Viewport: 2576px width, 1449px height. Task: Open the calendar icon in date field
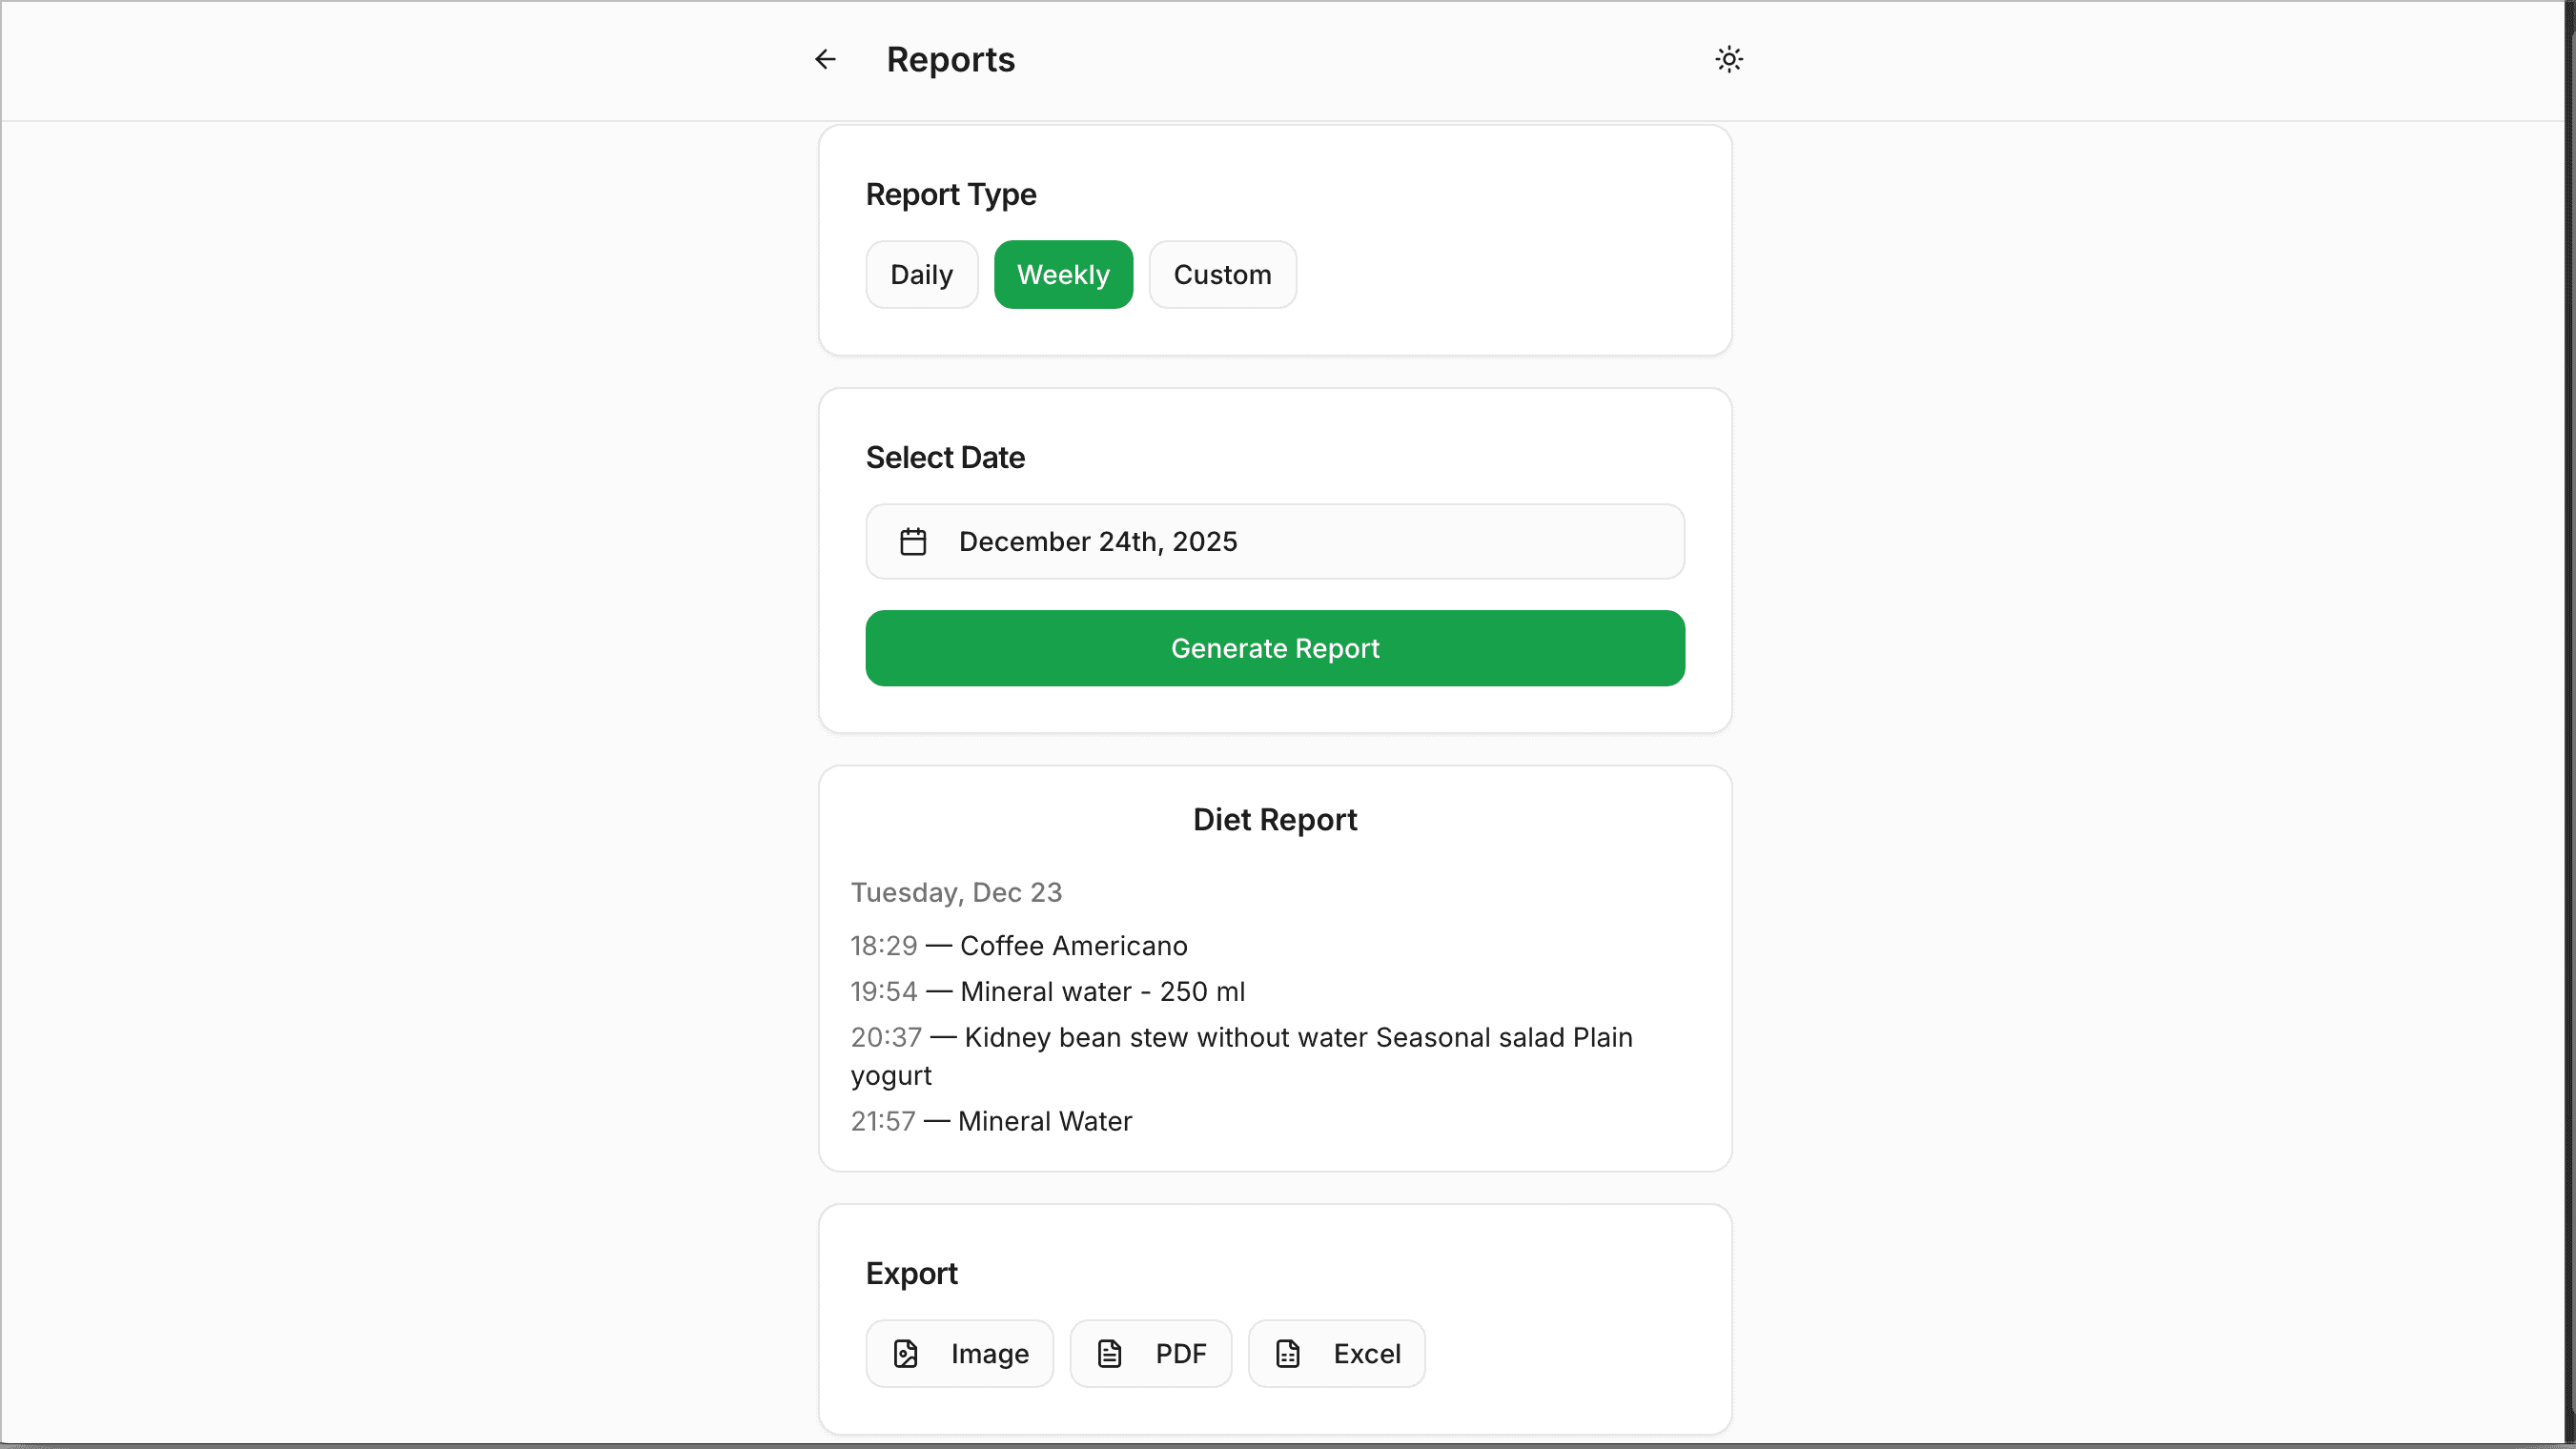pos(912,541)
